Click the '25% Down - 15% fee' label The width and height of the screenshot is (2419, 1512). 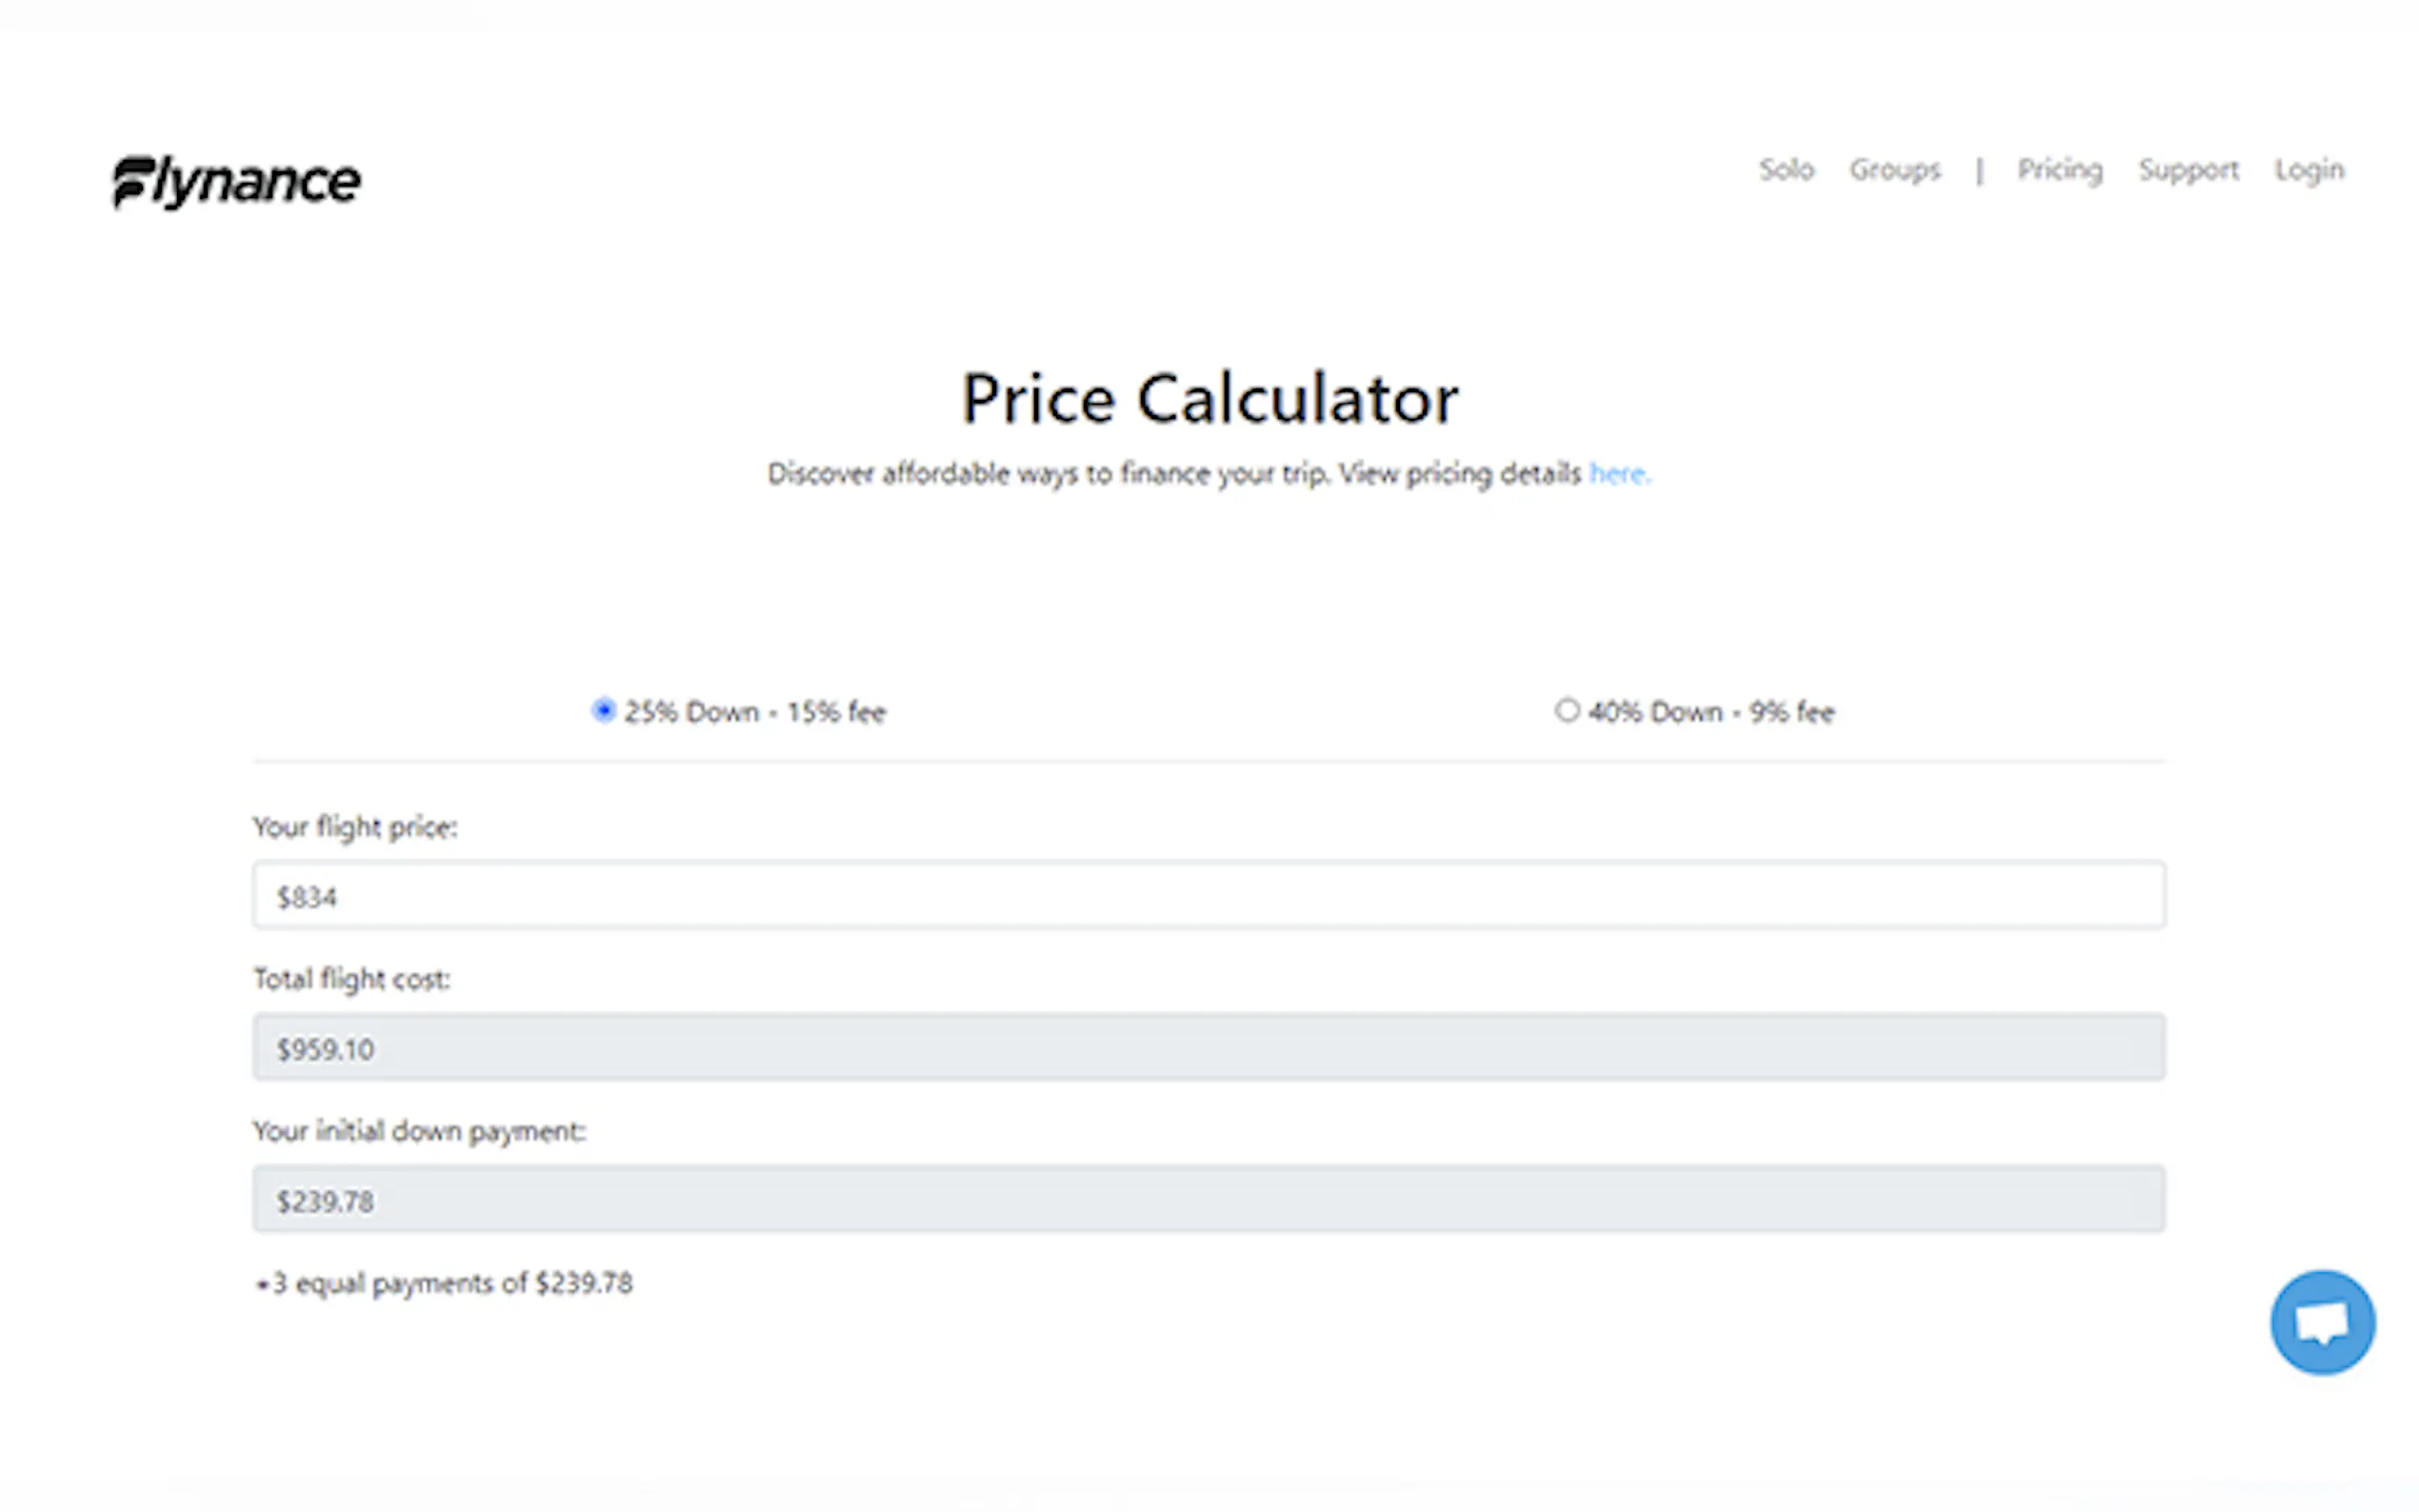[x=755, y=712]
